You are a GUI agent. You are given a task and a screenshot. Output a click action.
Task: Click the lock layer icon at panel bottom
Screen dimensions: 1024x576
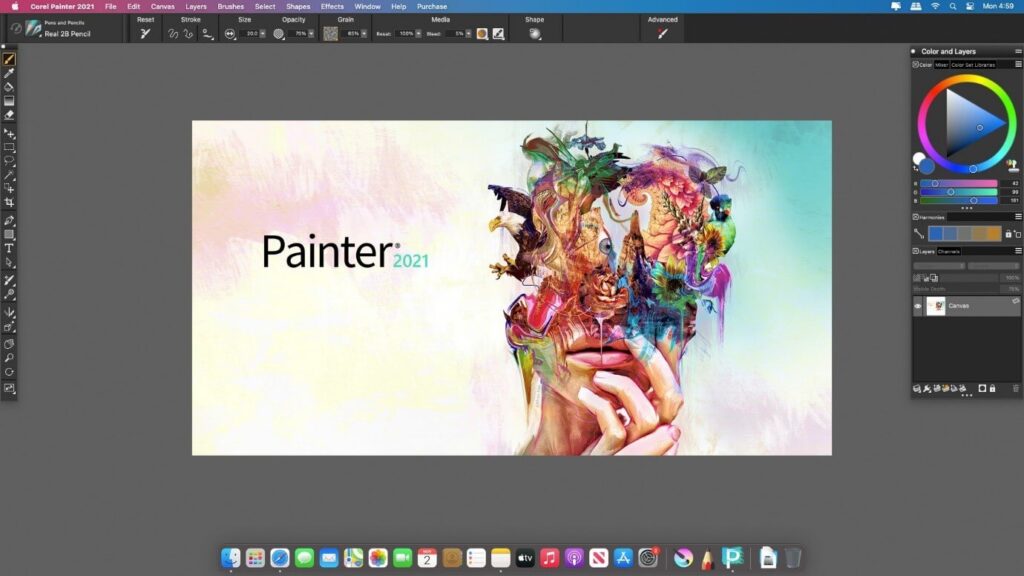click(x=993, y=388)
